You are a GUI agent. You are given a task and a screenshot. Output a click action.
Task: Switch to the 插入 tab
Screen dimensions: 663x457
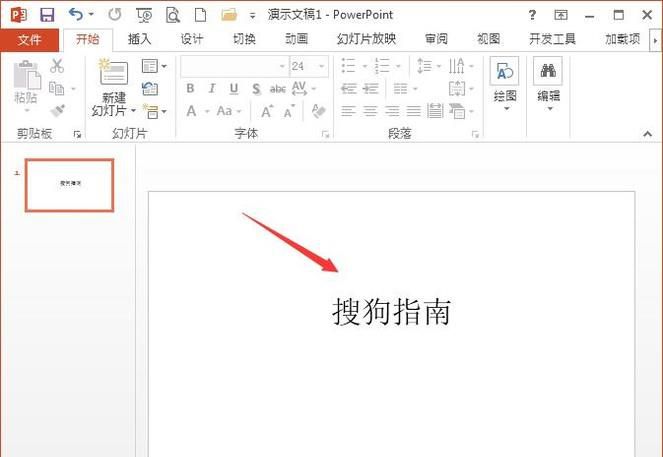[140, 39]
